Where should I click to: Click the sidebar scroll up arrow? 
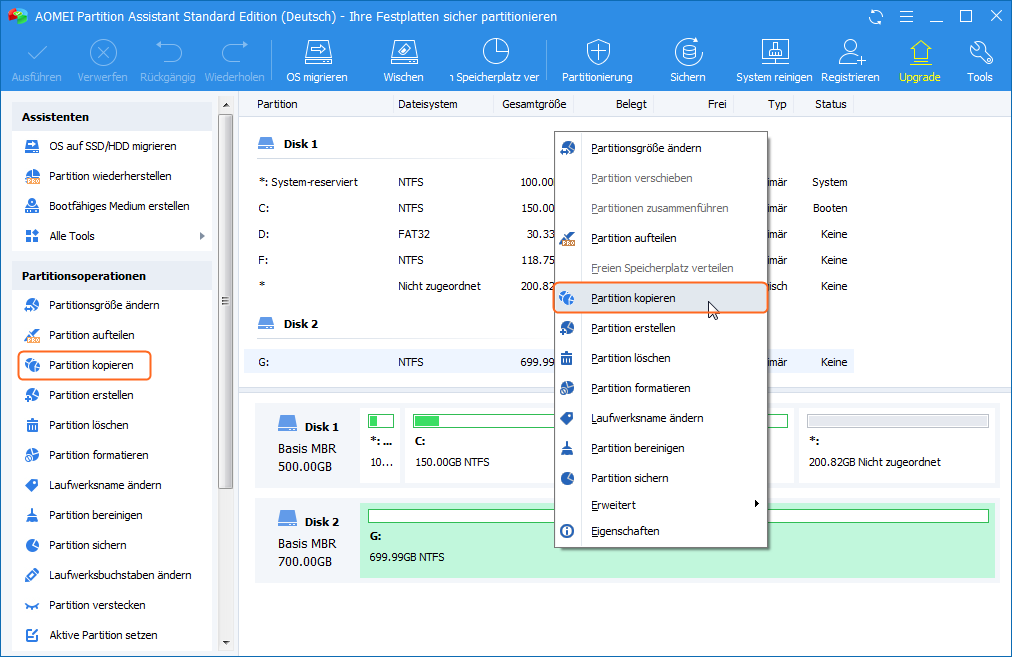click(226, 105)
